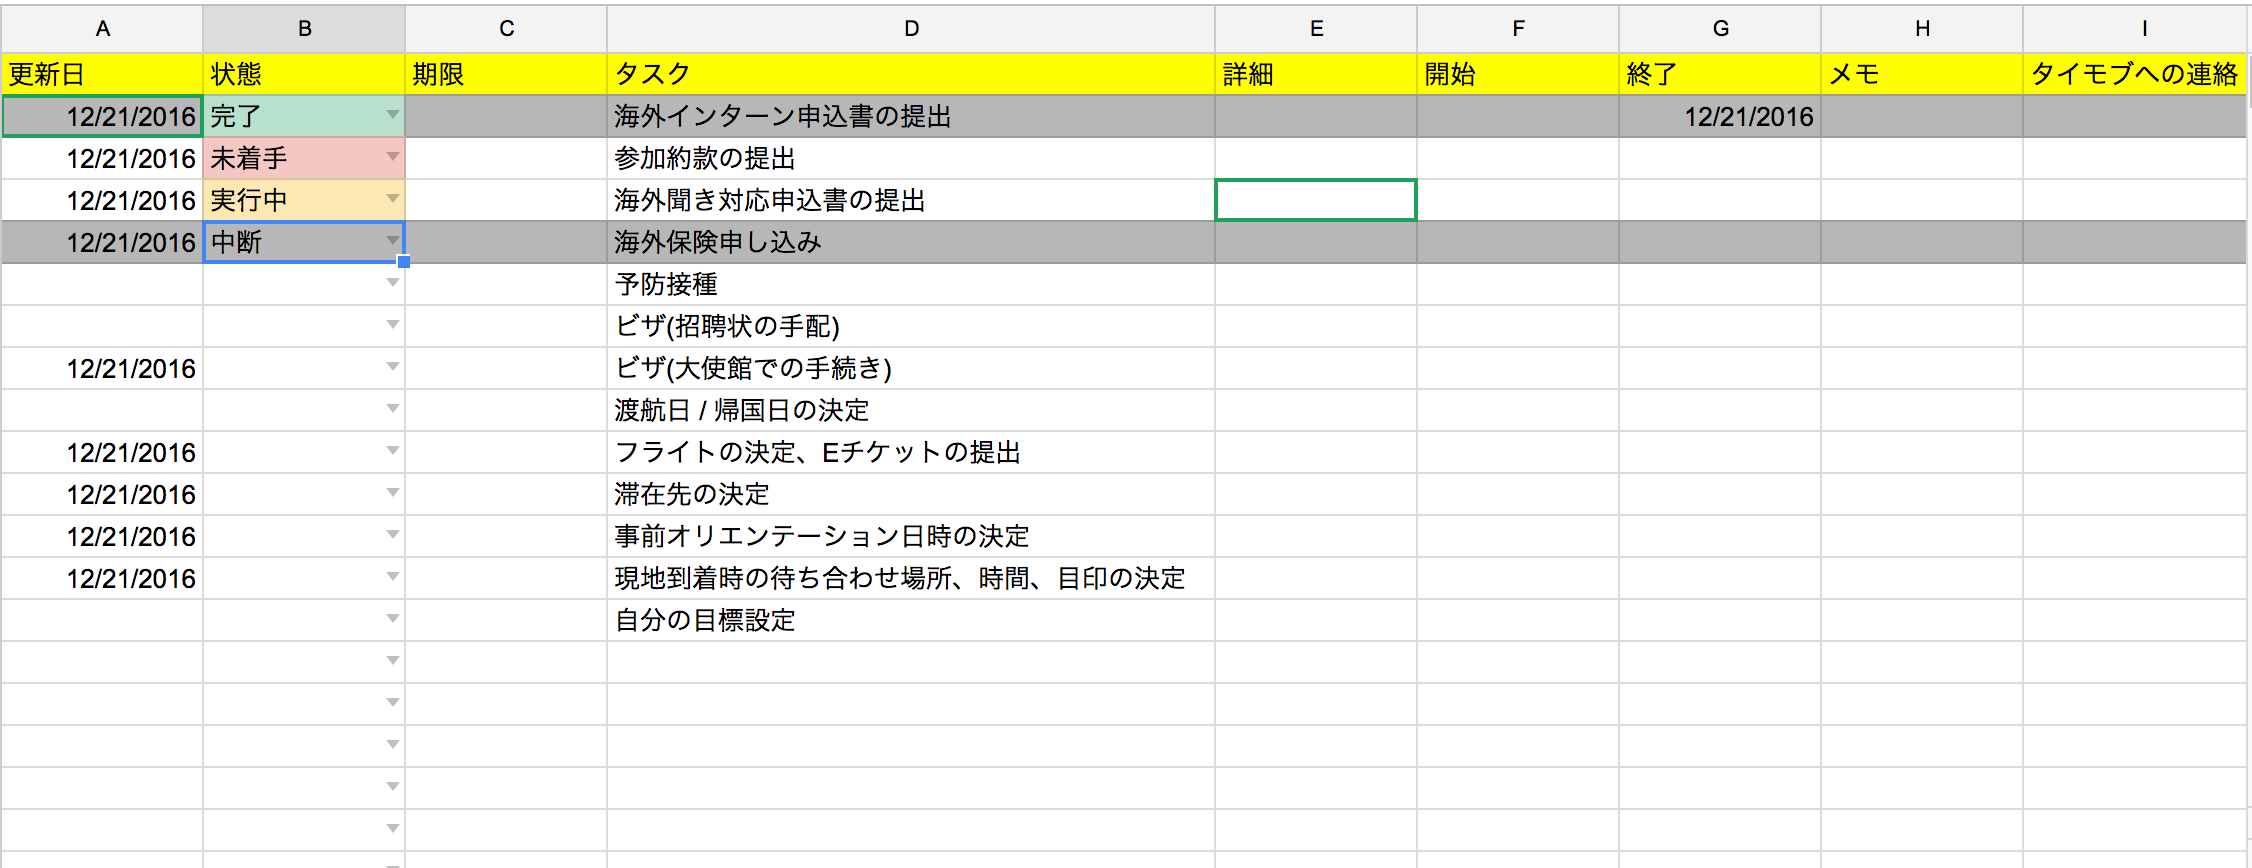Screen dimensions: 2252x868
Task: Click the 詳細 header cell
Action: pos(1316,74)
